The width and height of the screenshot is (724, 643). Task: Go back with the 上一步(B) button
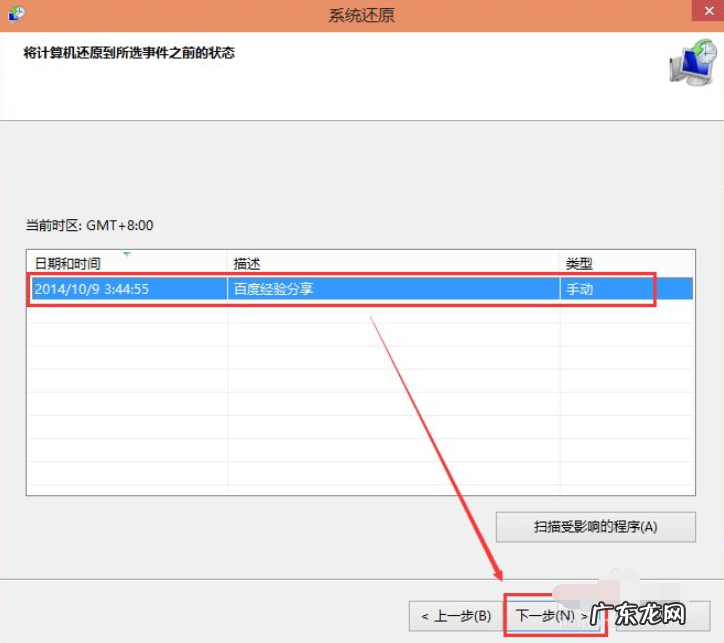click(455, 615)
